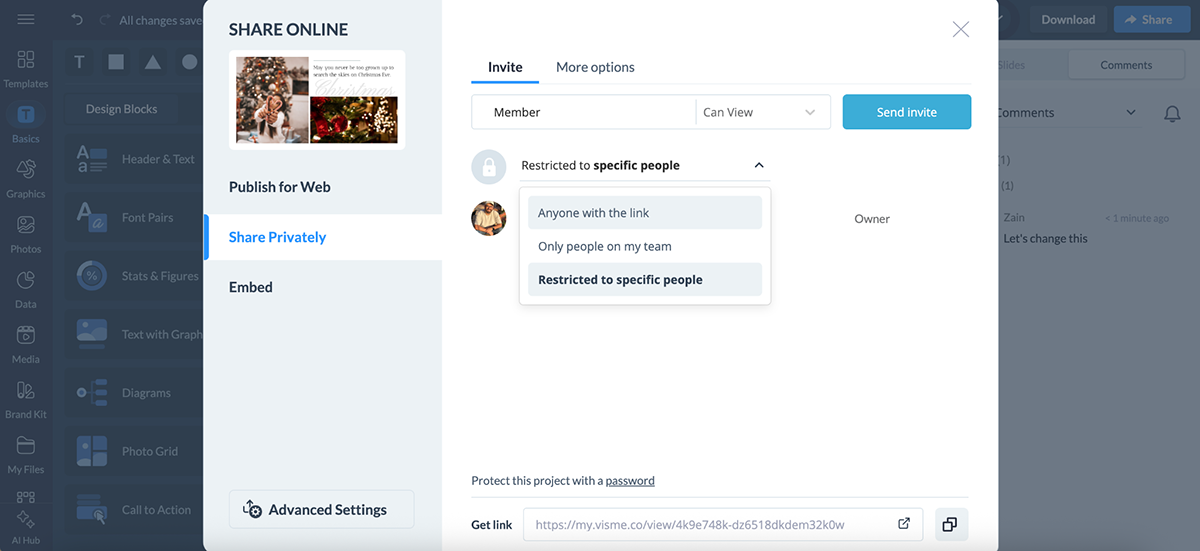Open the share link in a new tab icon
Image resolution: width=1200 pixels, height=551 pixels.
(903, 524)
